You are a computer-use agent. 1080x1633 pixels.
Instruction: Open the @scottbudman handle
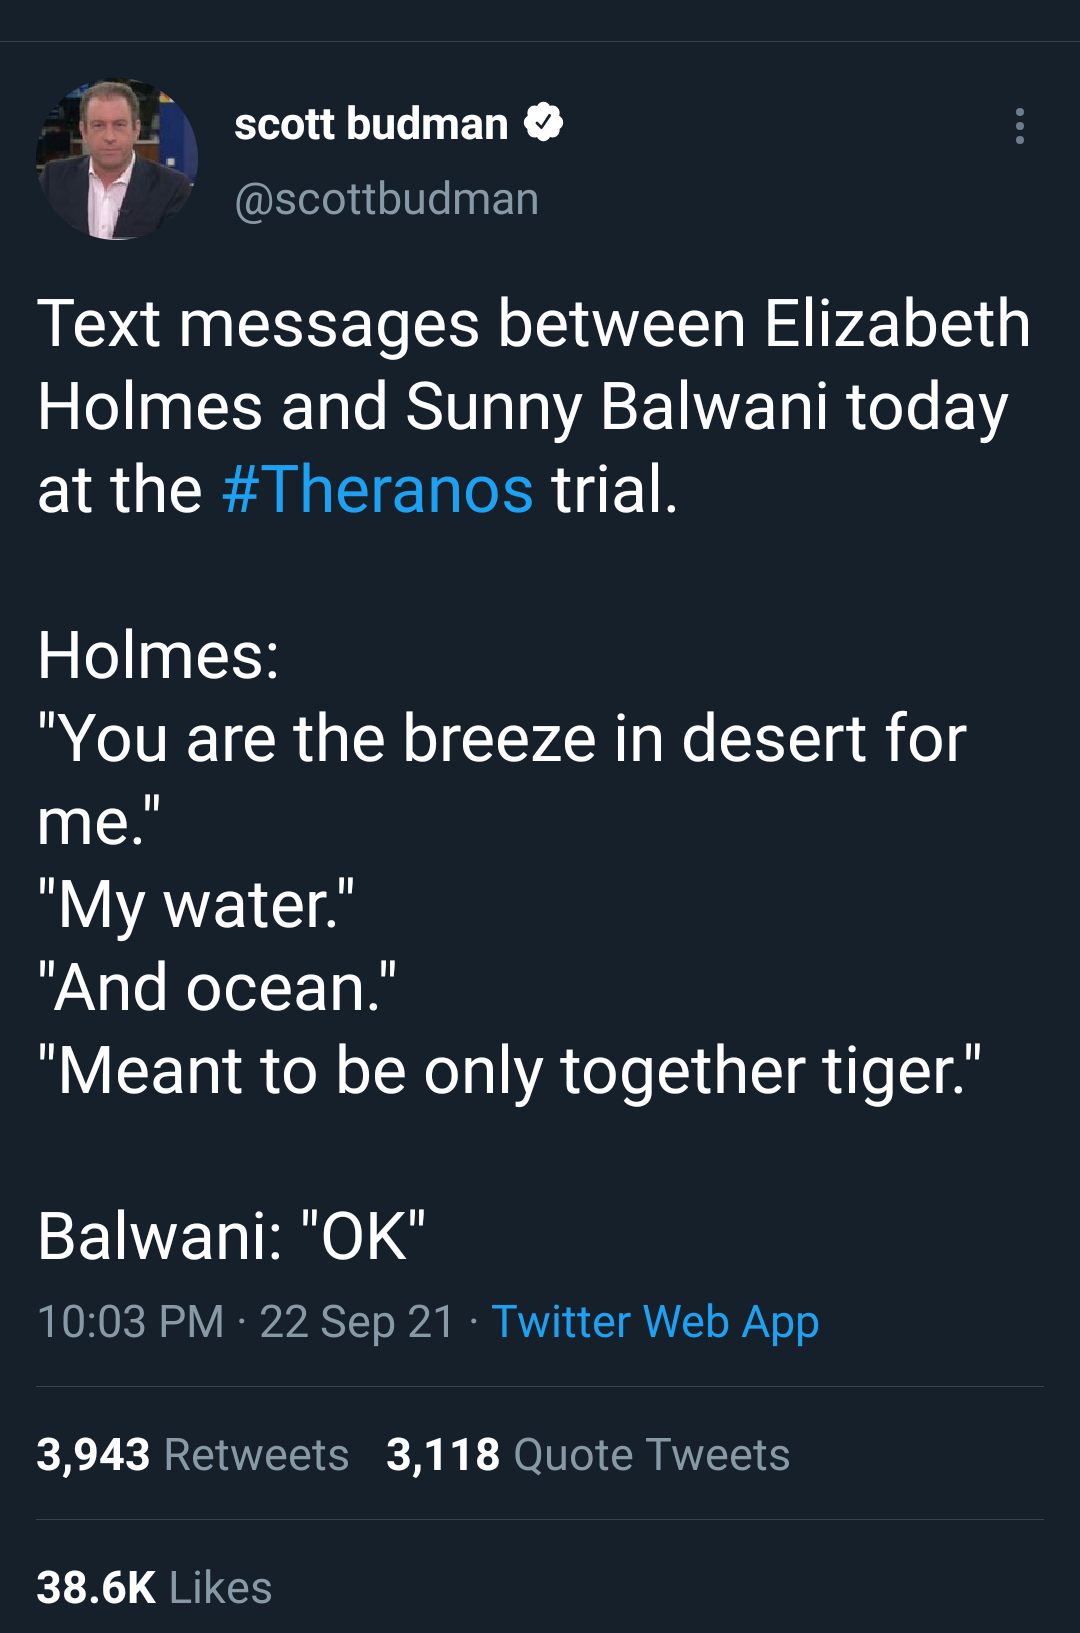click(x=386, y=199)
